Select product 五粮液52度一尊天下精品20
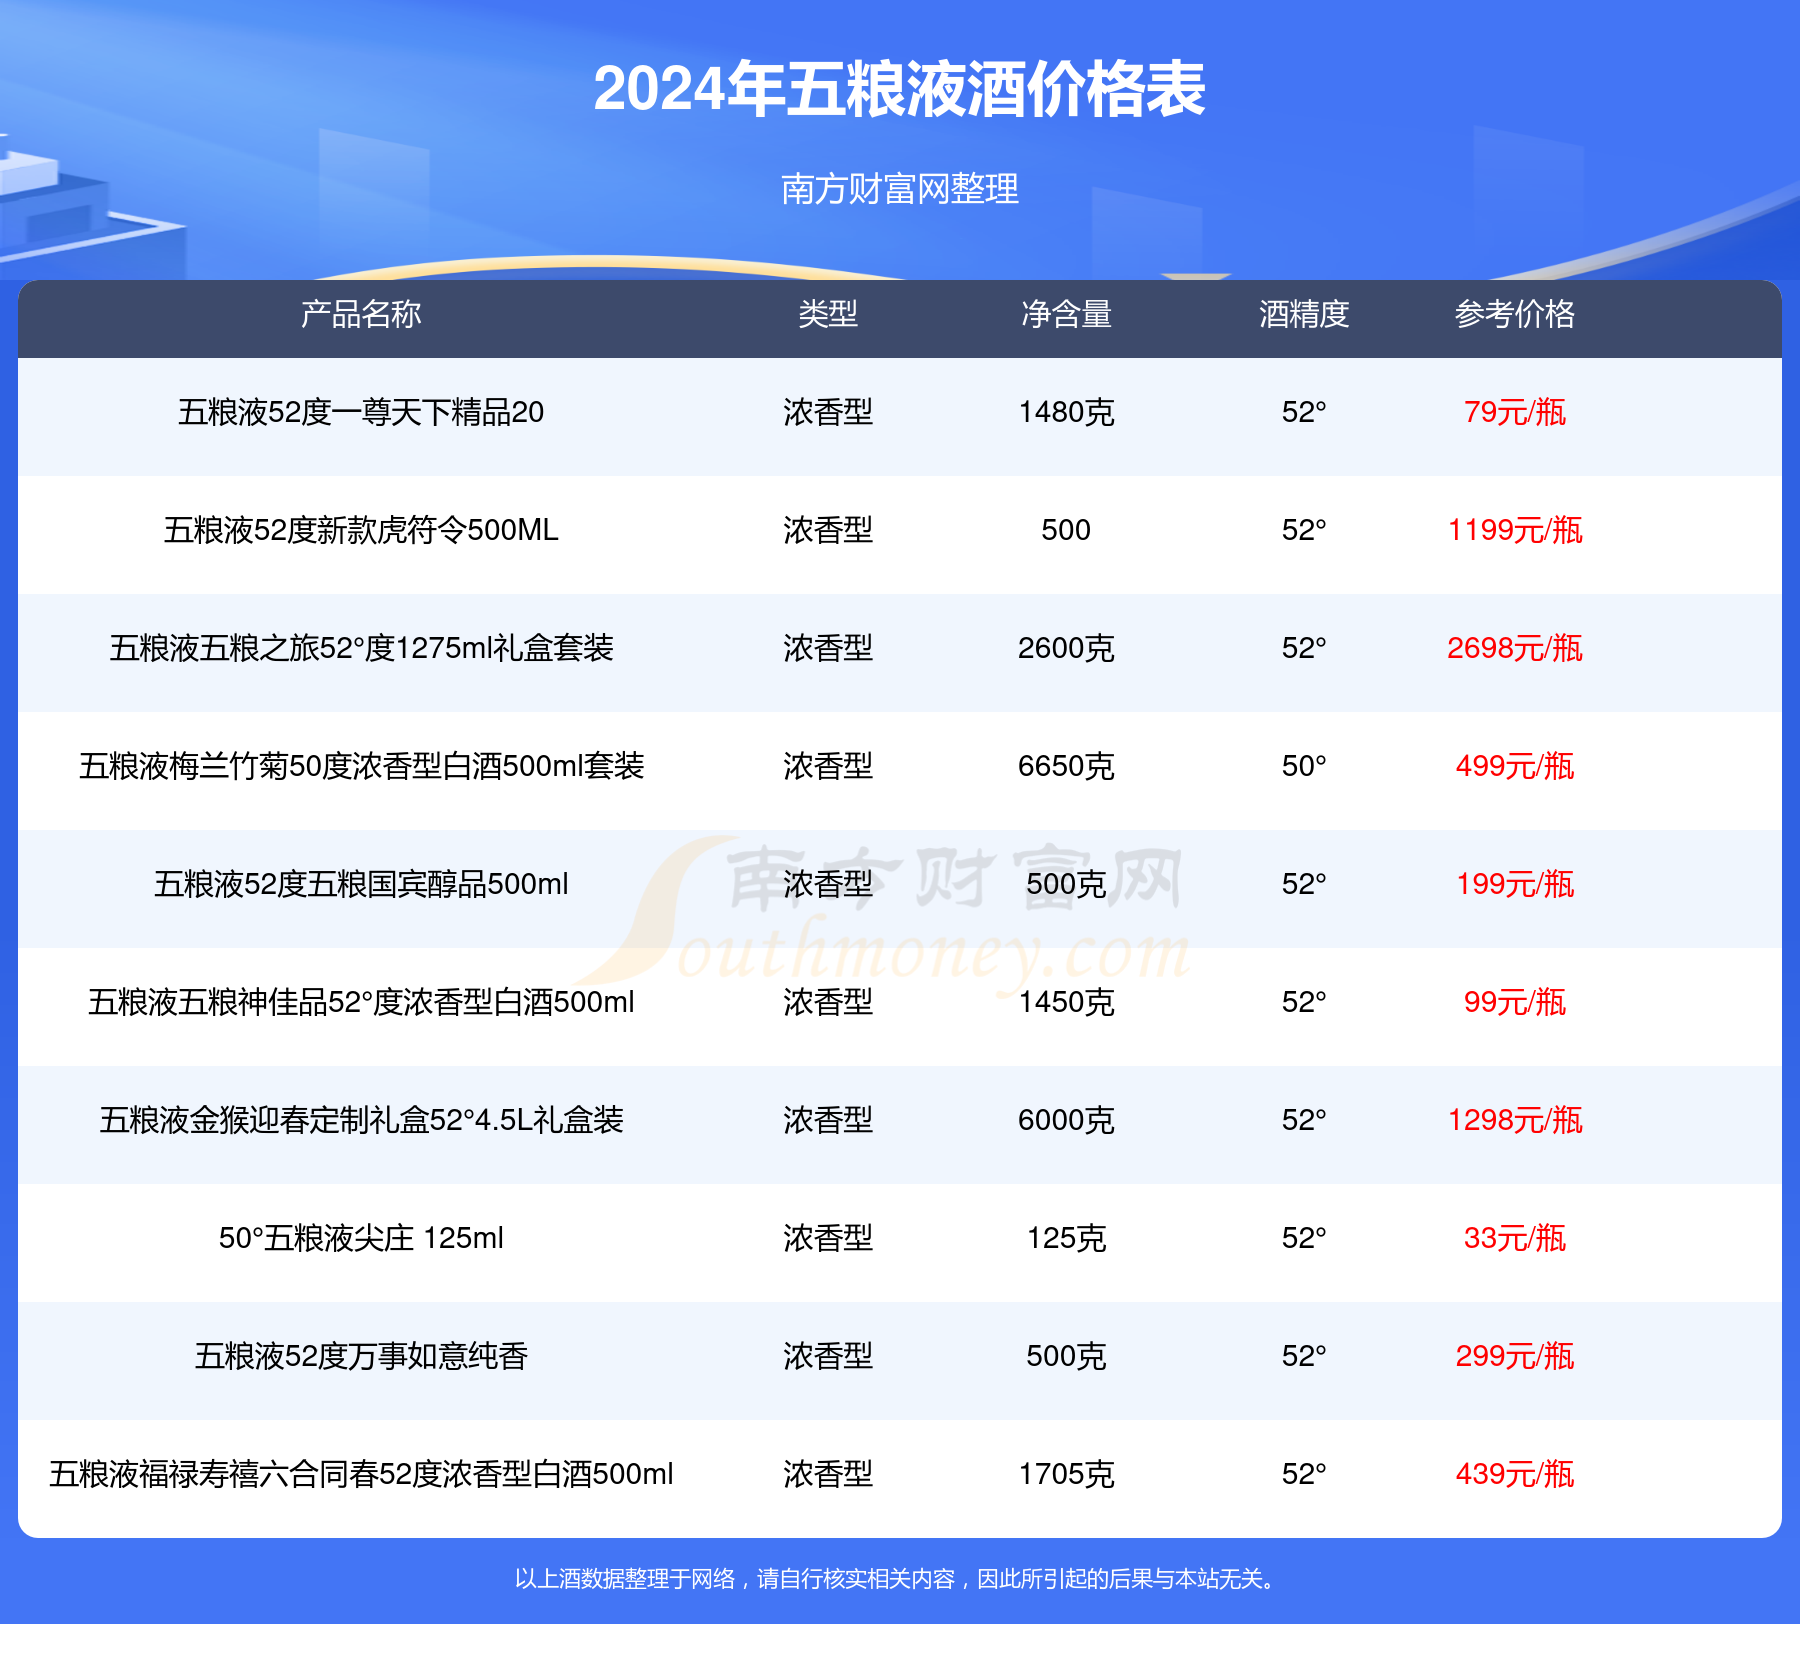The image size is (1800, 1670). (361, 412)
